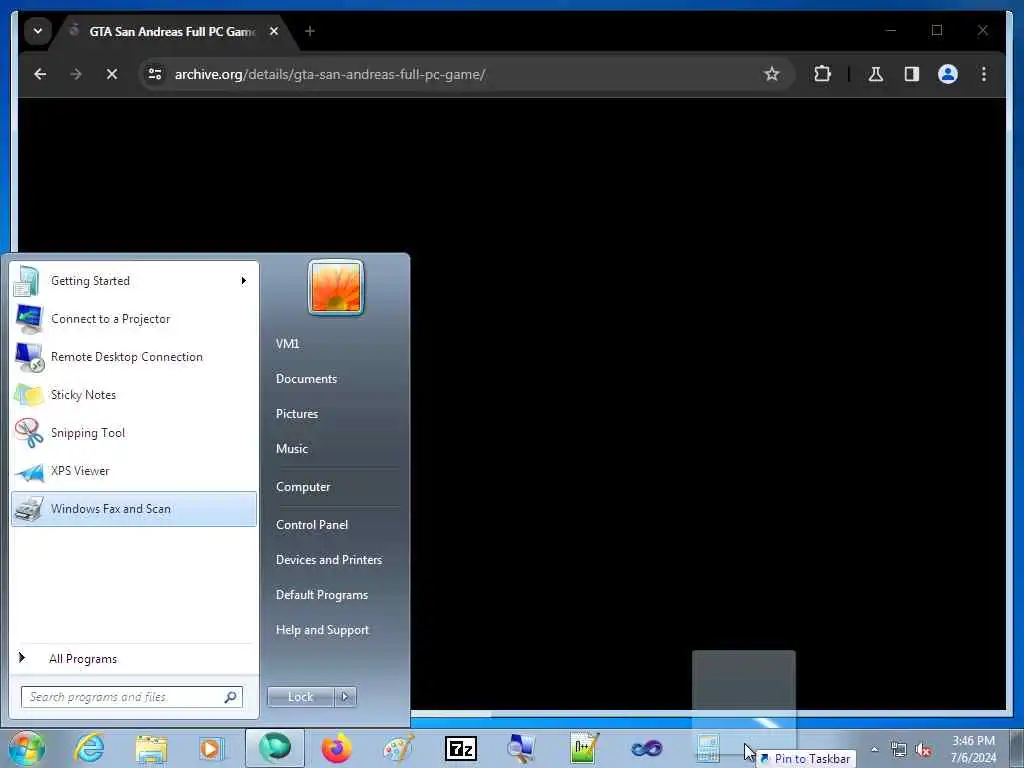Image resolution: width=1024 pixels, height=768 pixels.
Task: Open Paint from the taskbar
Action: pos(398,748)
